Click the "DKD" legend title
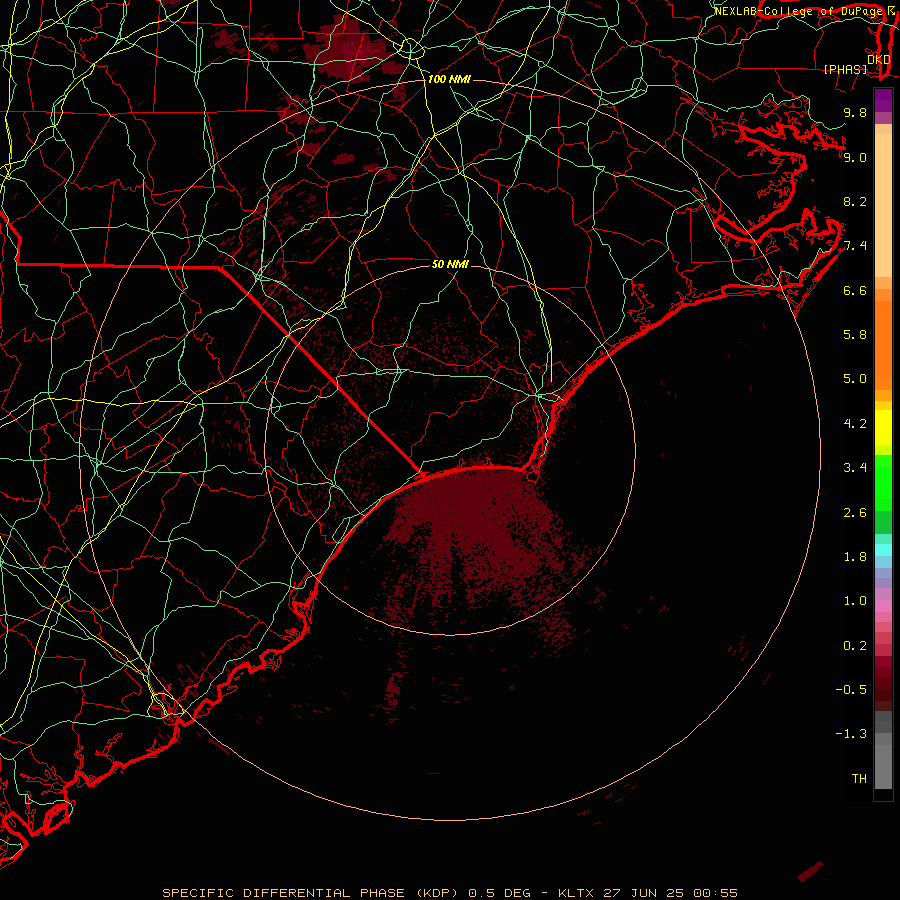Viewport: 900px width, 900px height. (x=879, y=60)
